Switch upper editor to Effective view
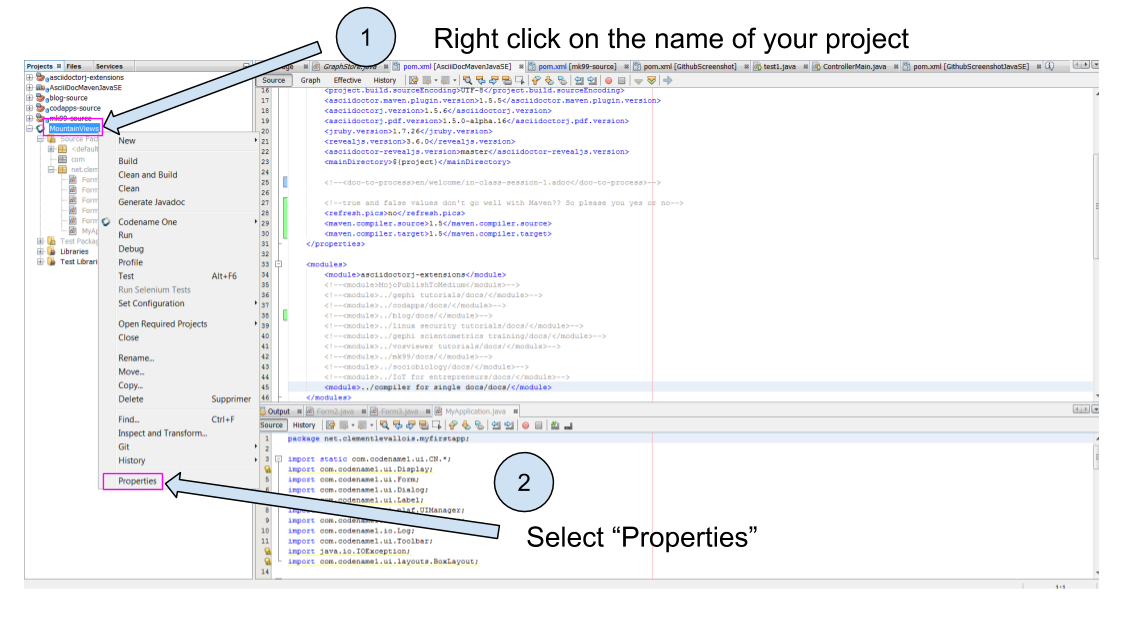The image size is (1123, 638). (347, 80)
